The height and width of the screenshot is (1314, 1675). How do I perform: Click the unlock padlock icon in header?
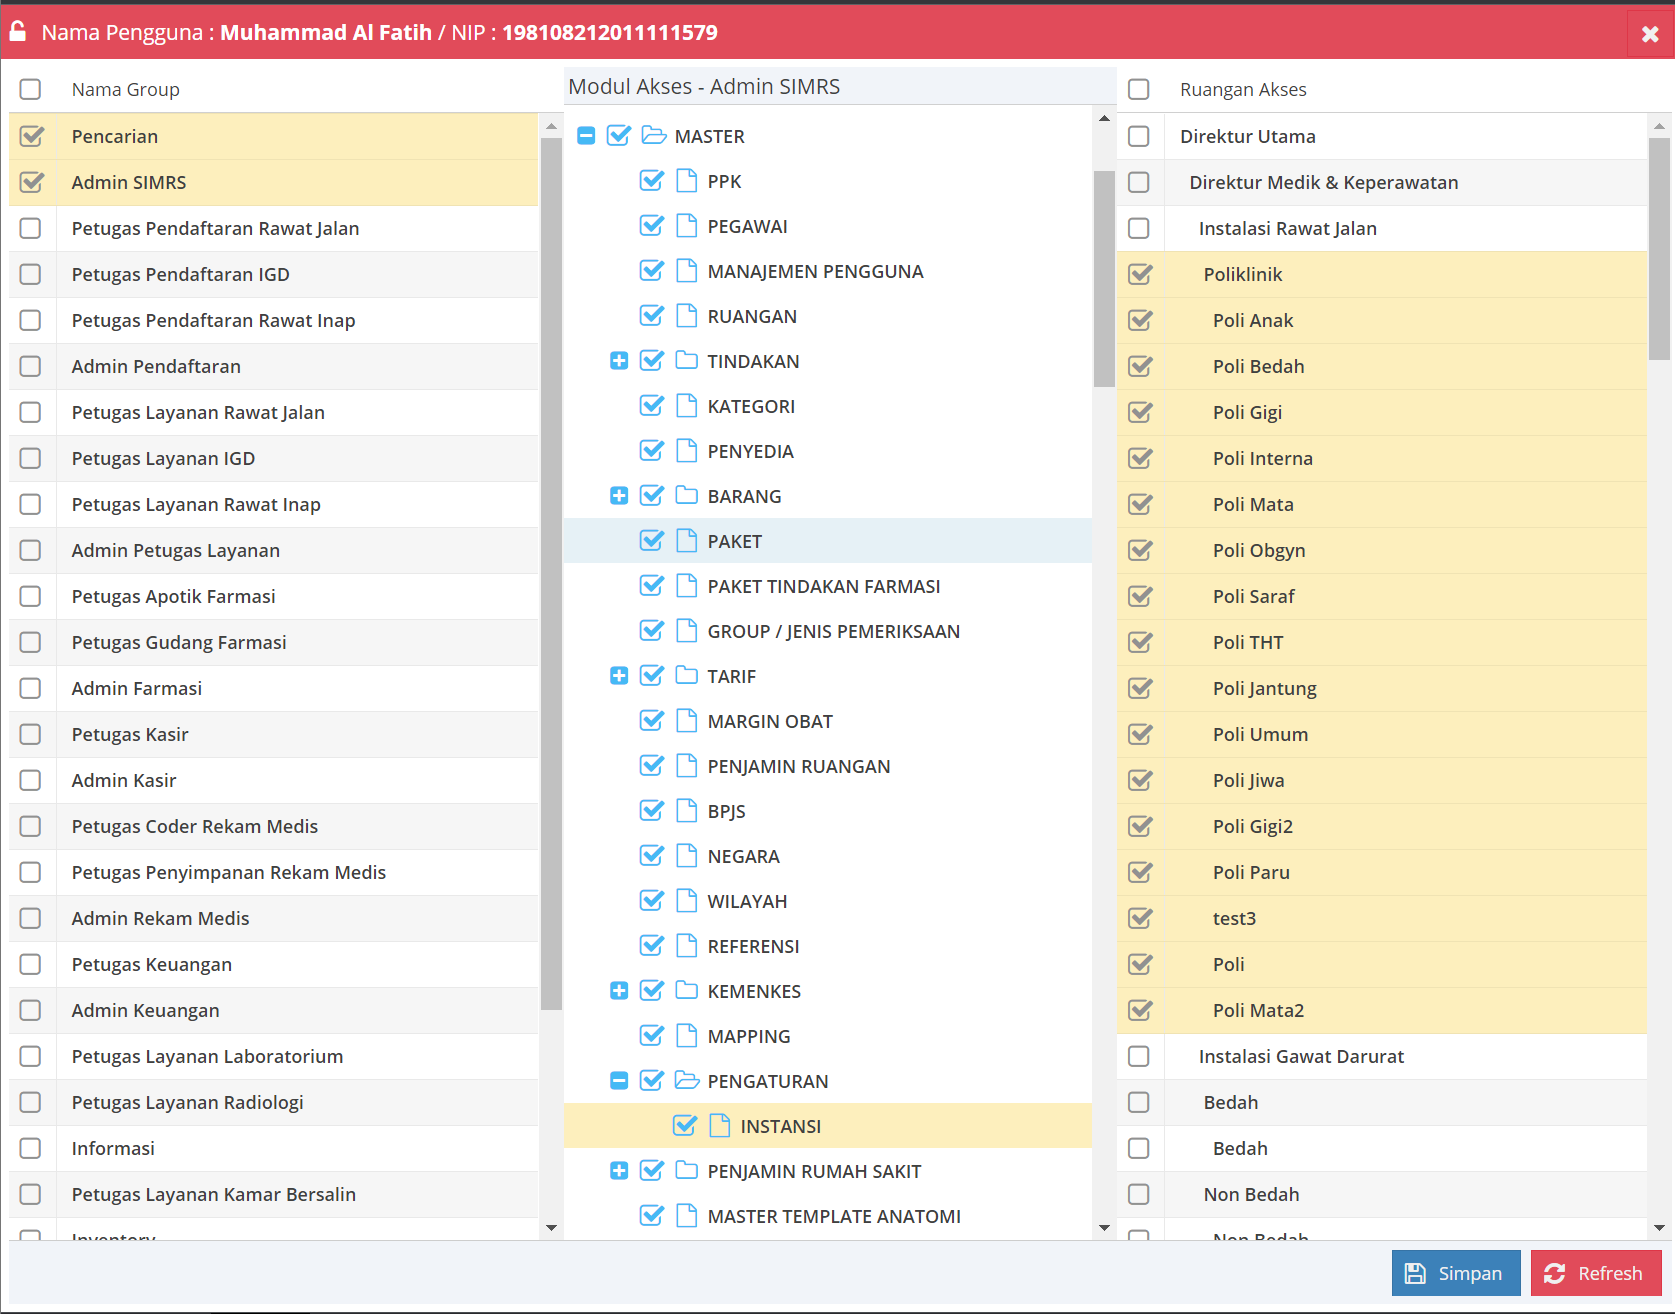coord(18,32)
